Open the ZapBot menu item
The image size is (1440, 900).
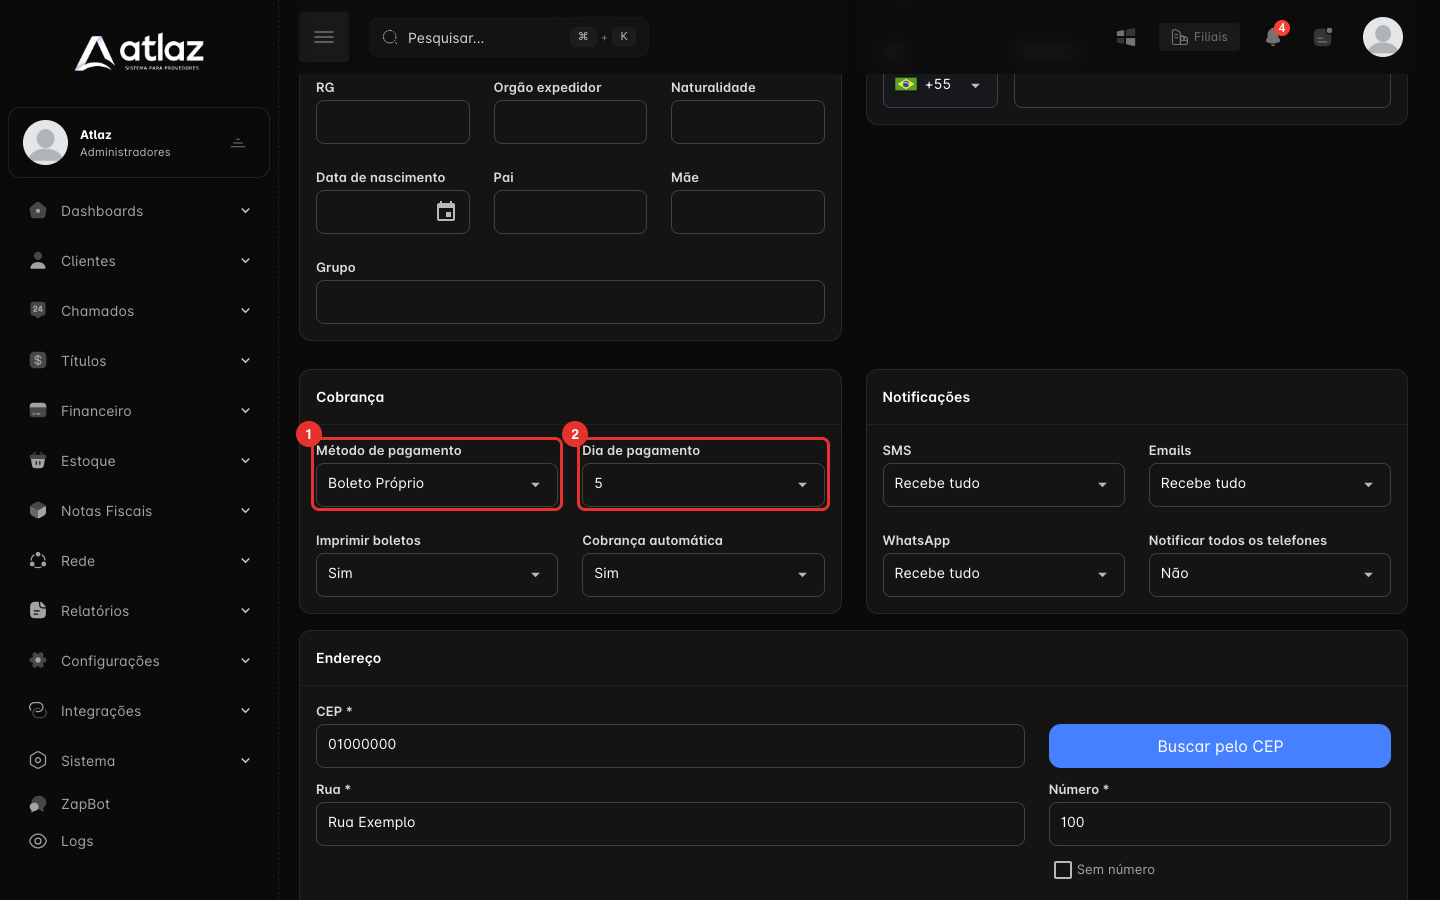tap(139, 804)
